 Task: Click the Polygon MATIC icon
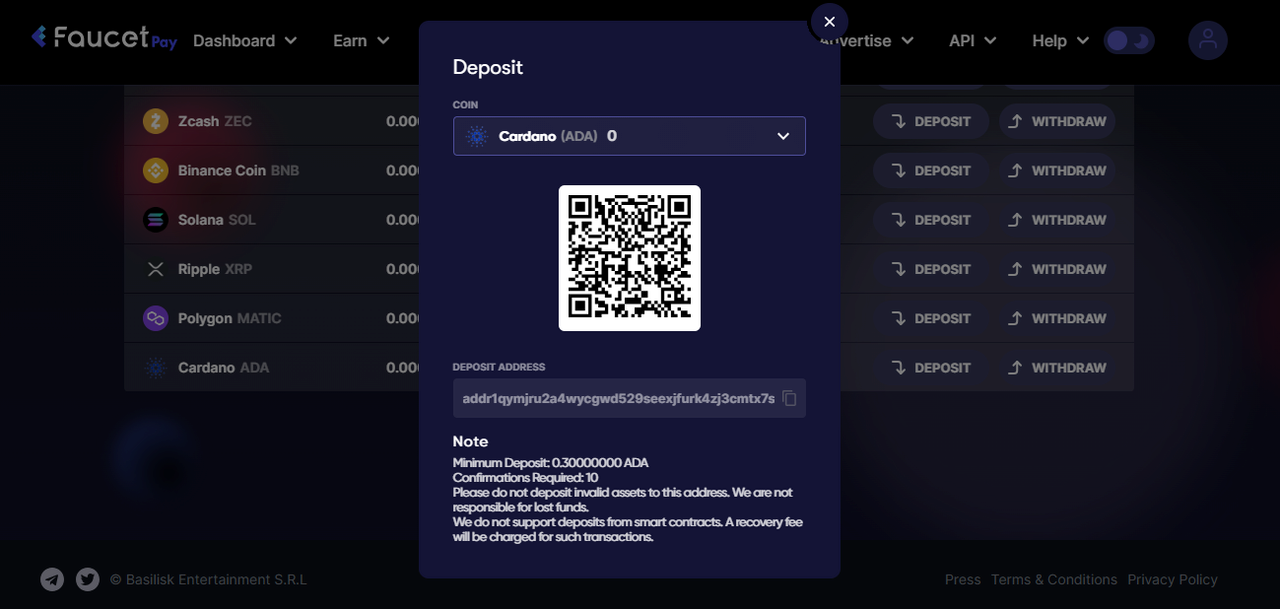[x=155, y=318]
